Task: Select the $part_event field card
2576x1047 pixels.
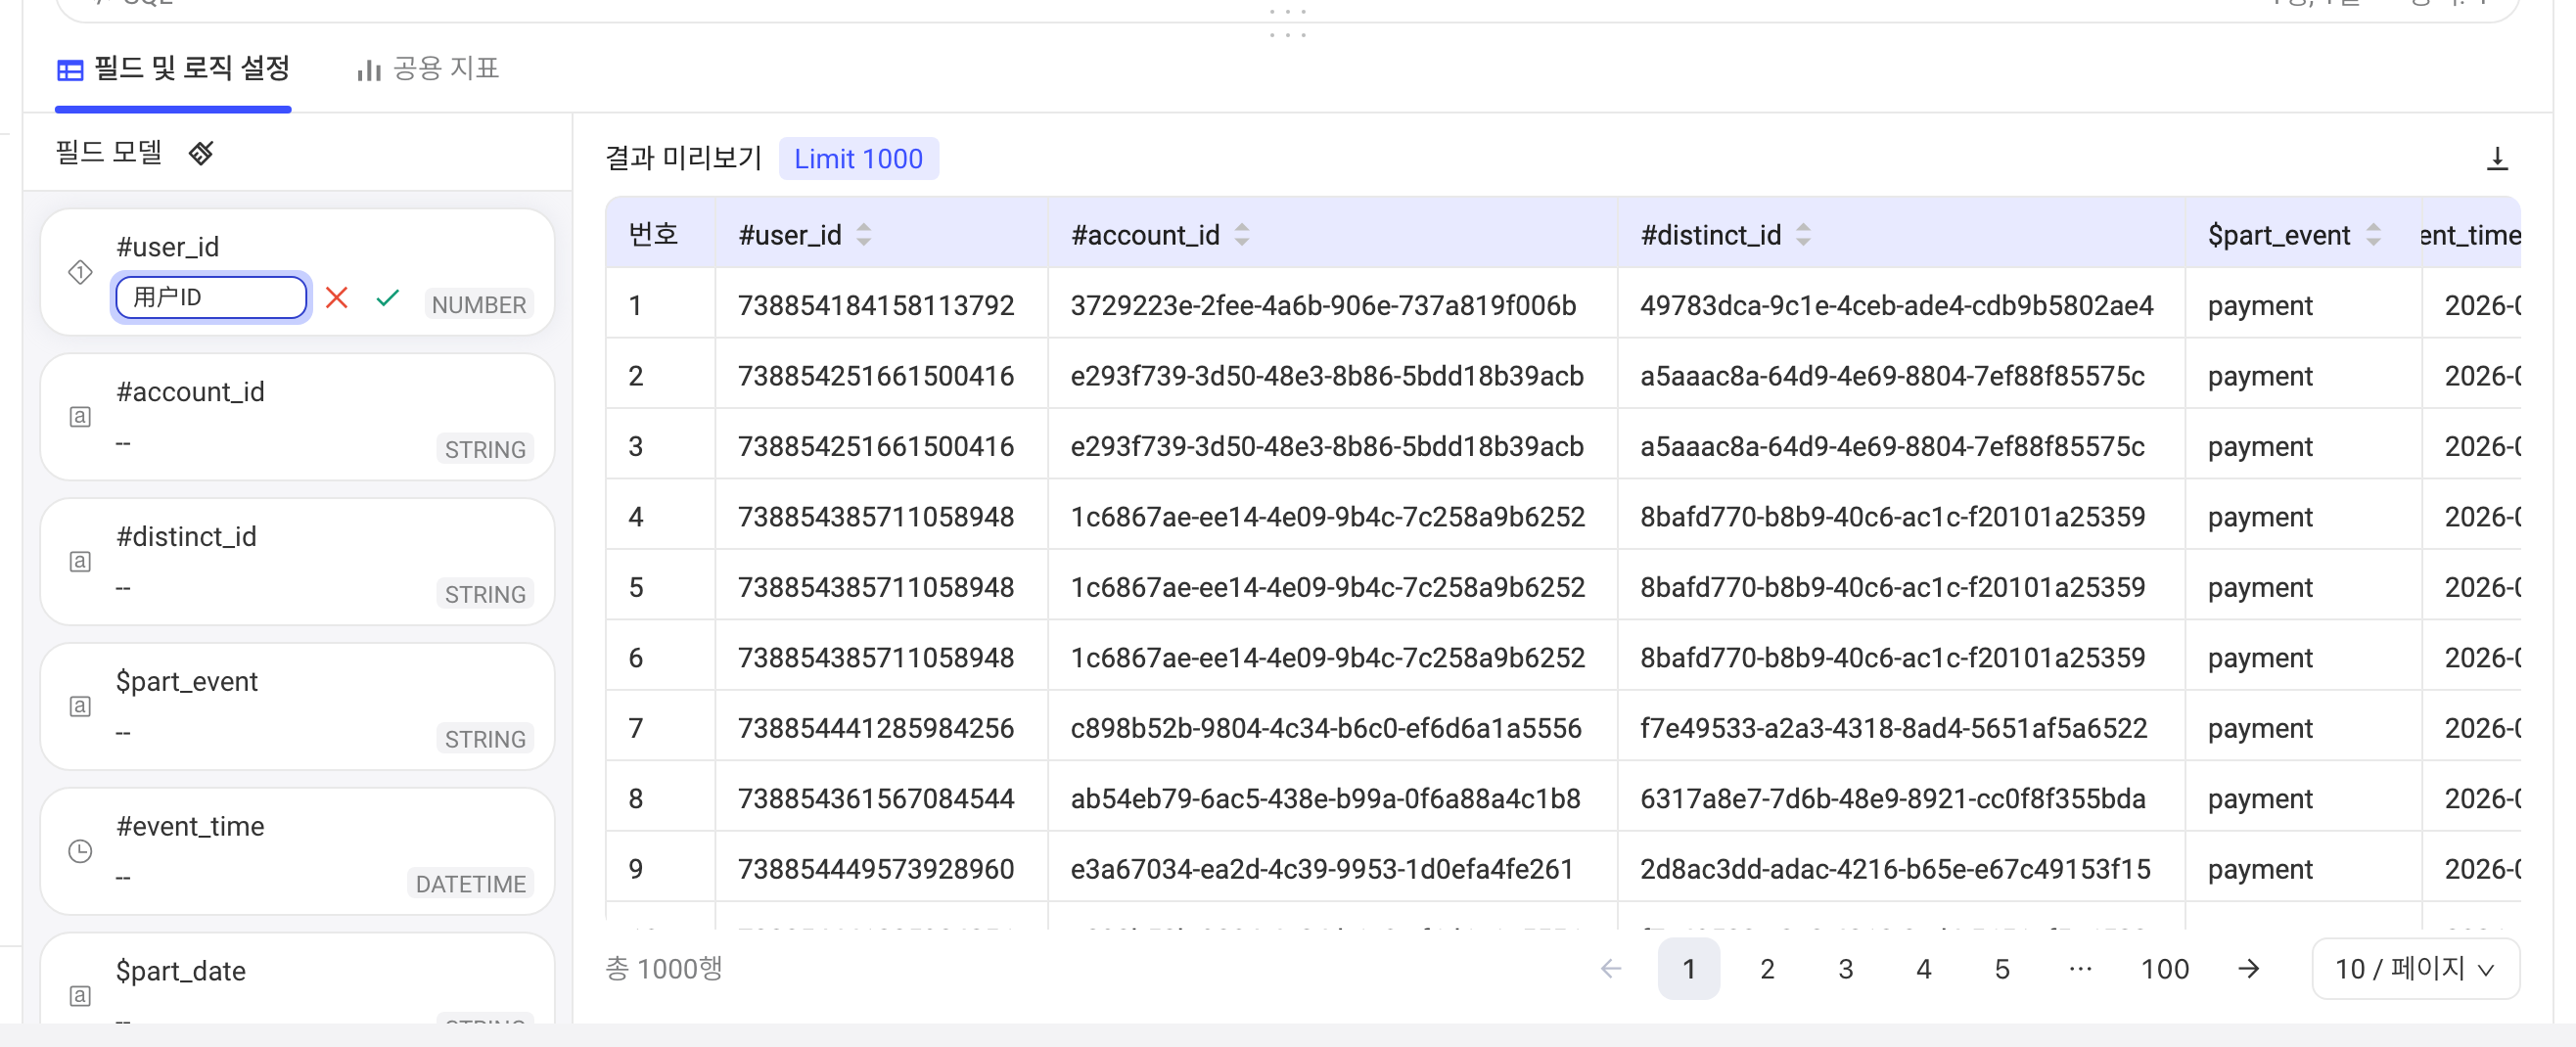Action: pyautogui.click(x=297, y=707)
